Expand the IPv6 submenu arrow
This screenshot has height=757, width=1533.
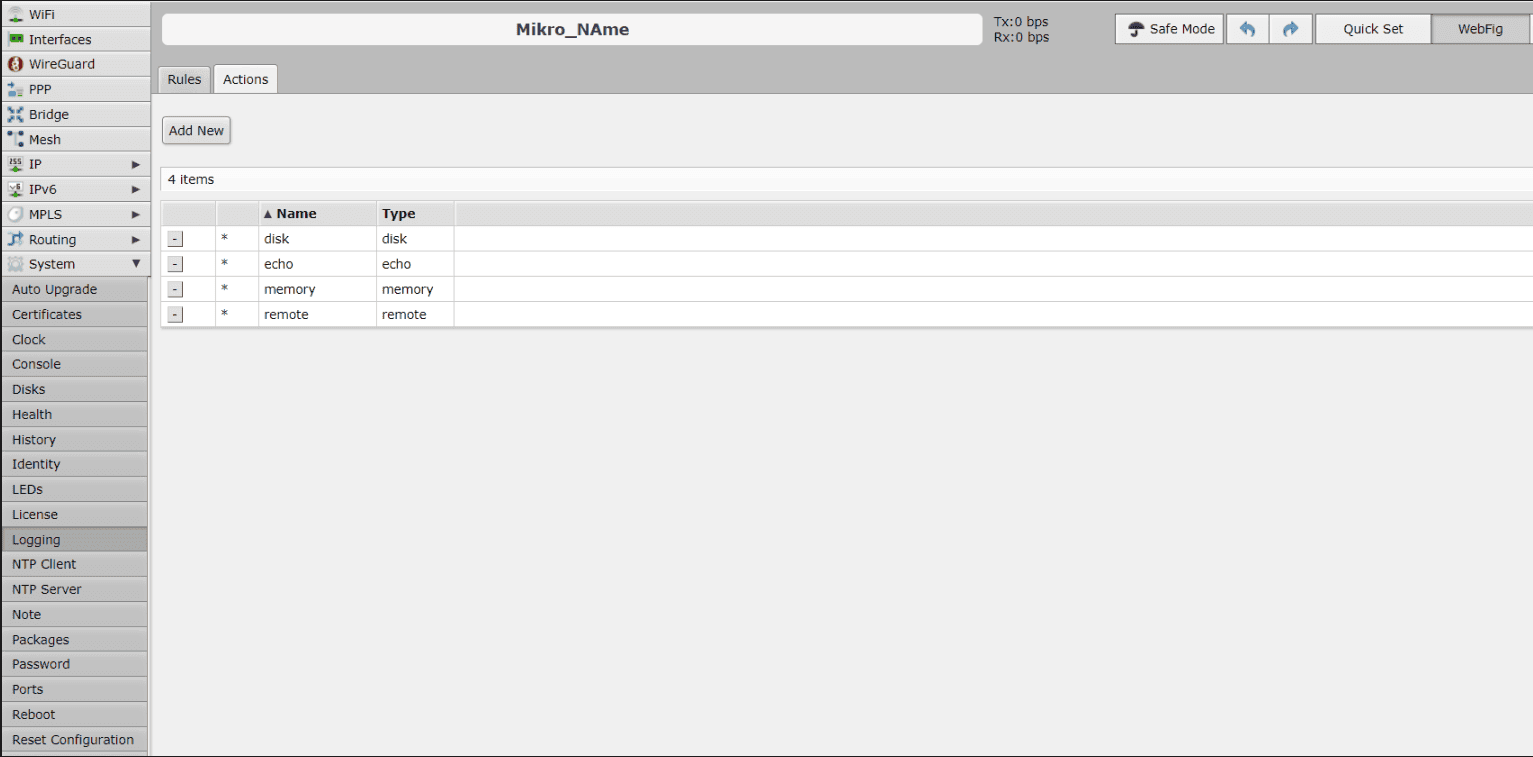pyautogui.click(x=136, y=189)
